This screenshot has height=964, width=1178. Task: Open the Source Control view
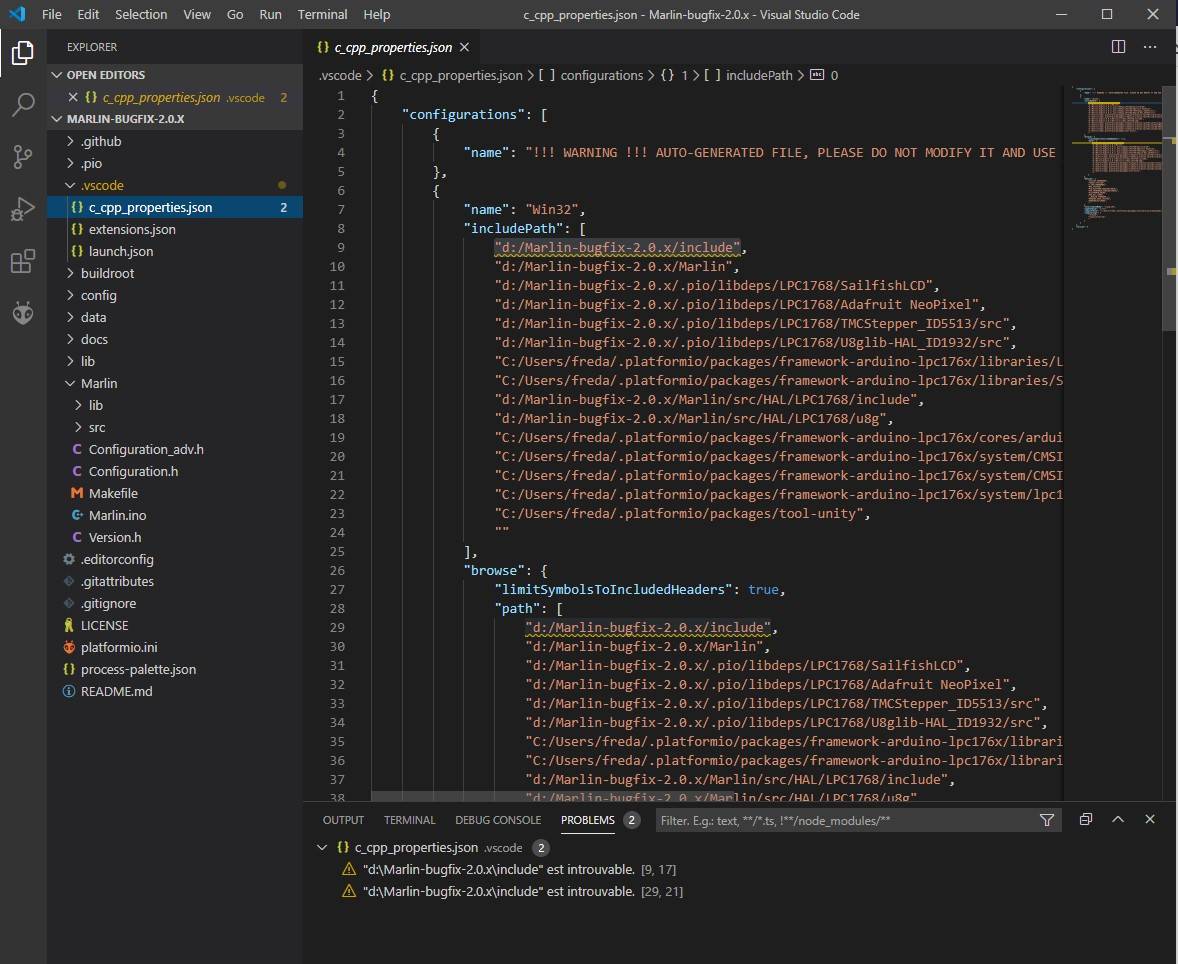tap(22, 157)
